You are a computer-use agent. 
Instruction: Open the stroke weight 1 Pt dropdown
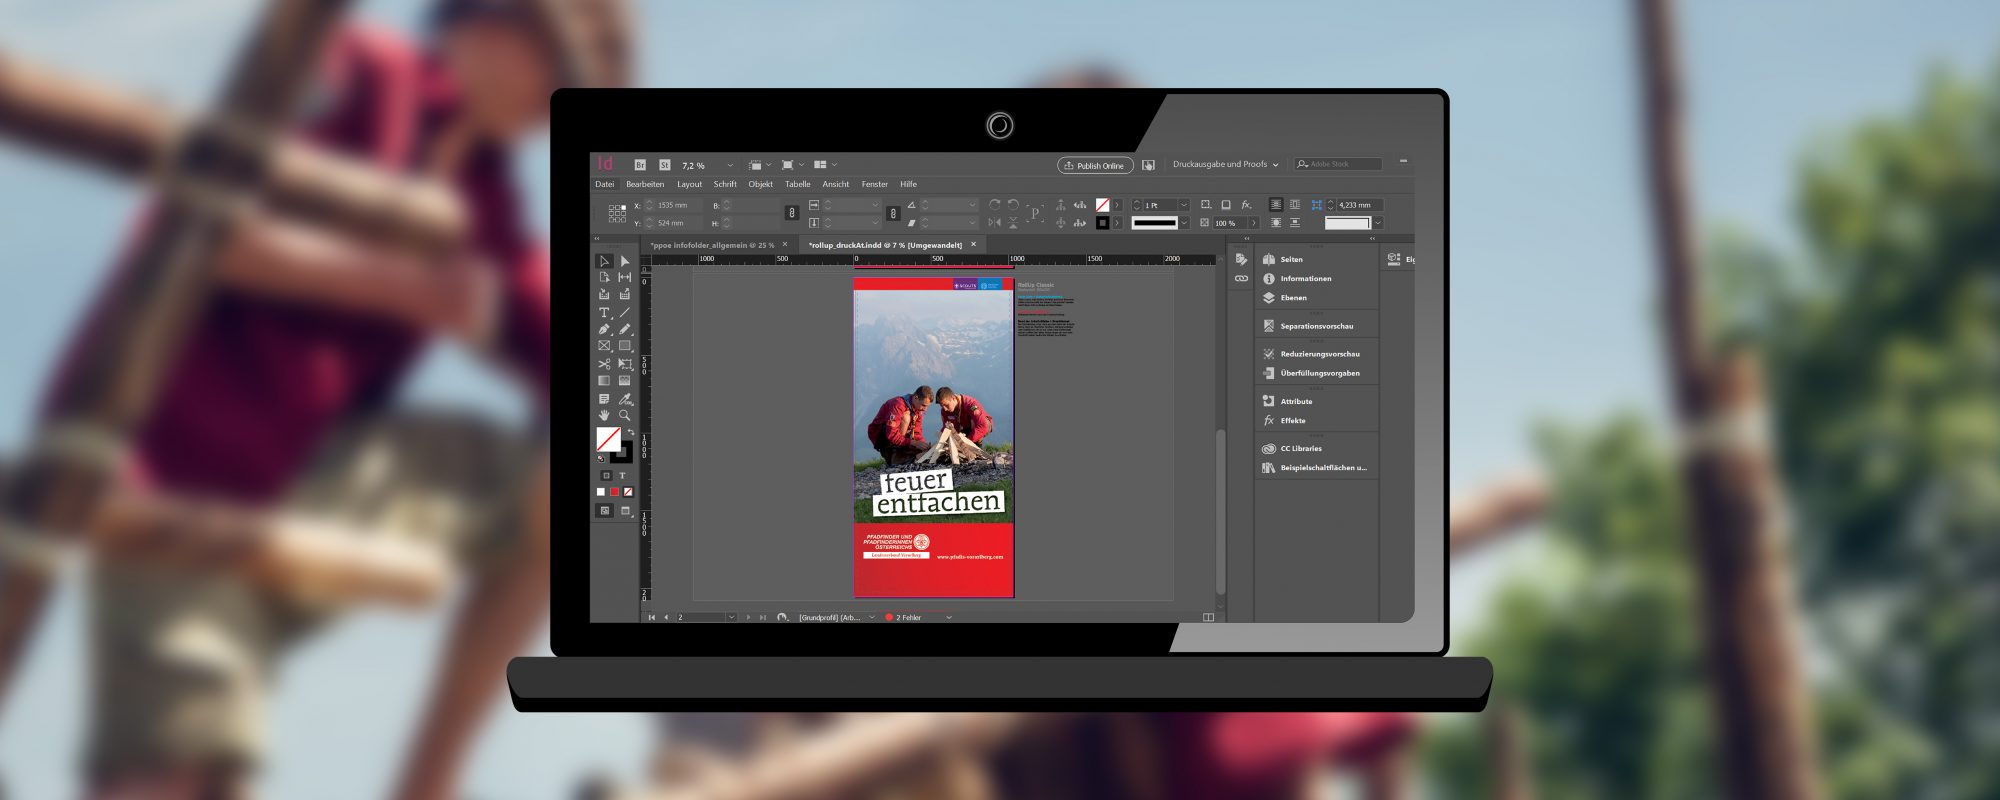pyautogui.click(x=1184, y=205)
